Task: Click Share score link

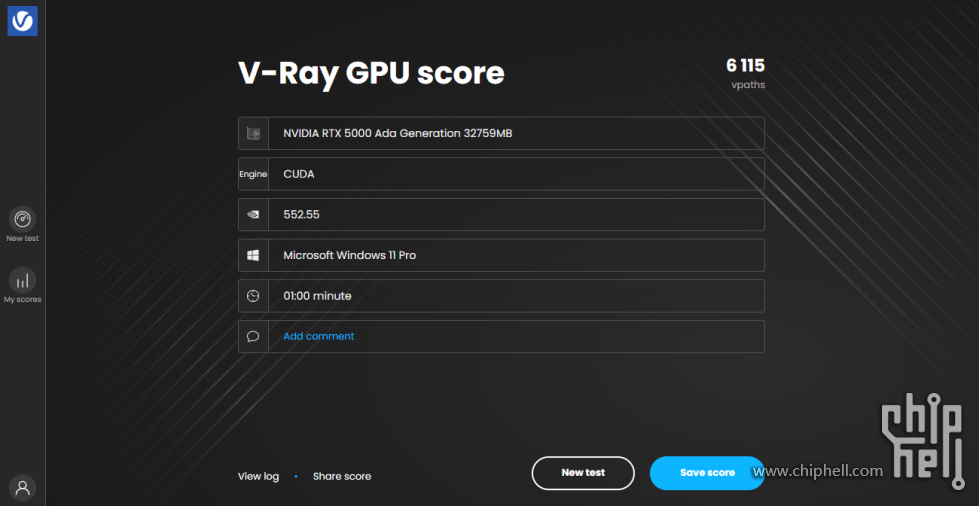Action: 342,476
